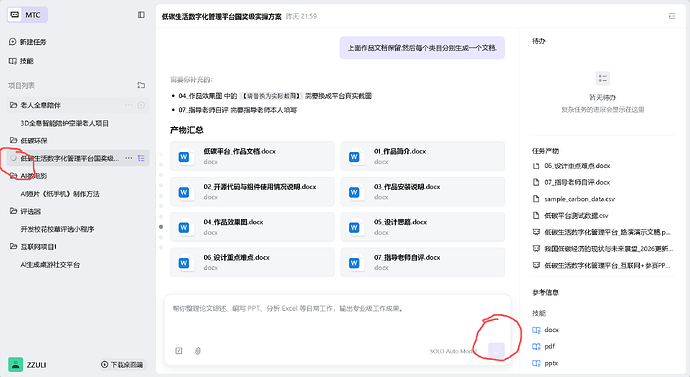The image size is (690, 377).
Task: Start a new task via 新建任务
Action: tap(27, 42)
